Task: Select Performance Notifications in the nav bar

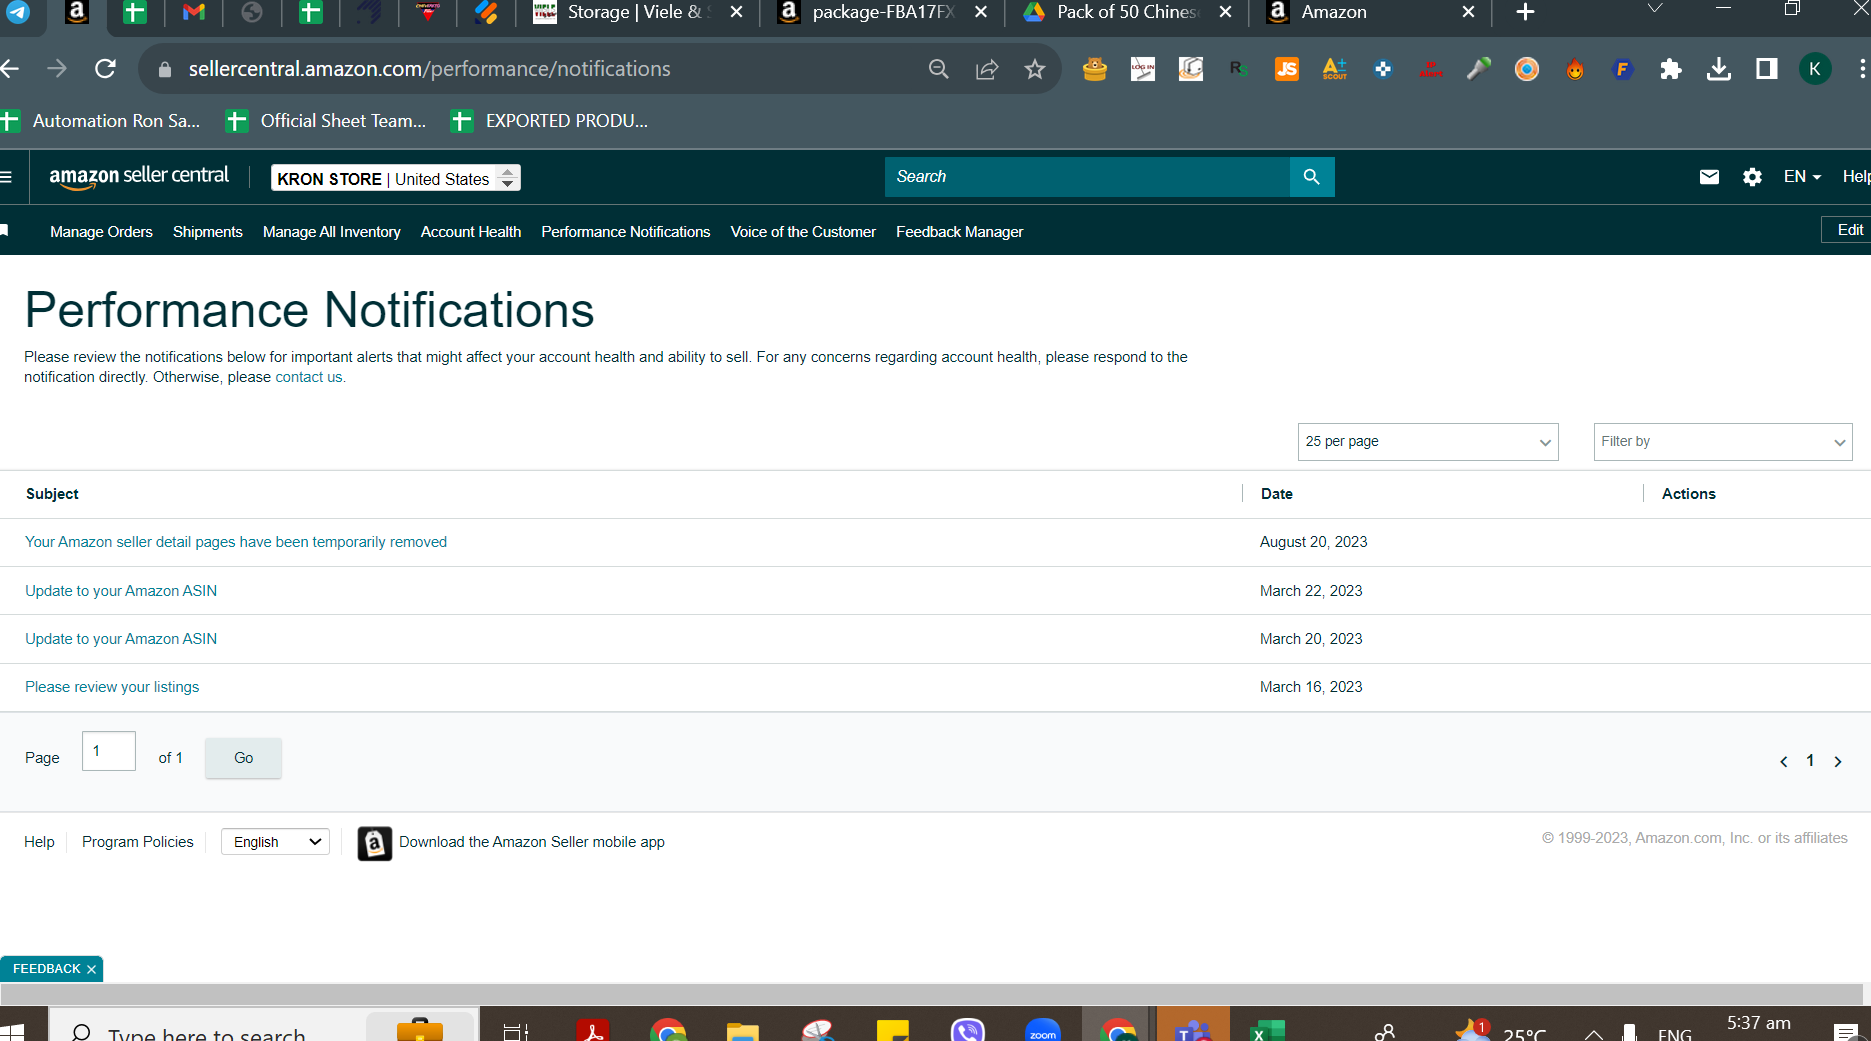Action: [x=626, y=232]
